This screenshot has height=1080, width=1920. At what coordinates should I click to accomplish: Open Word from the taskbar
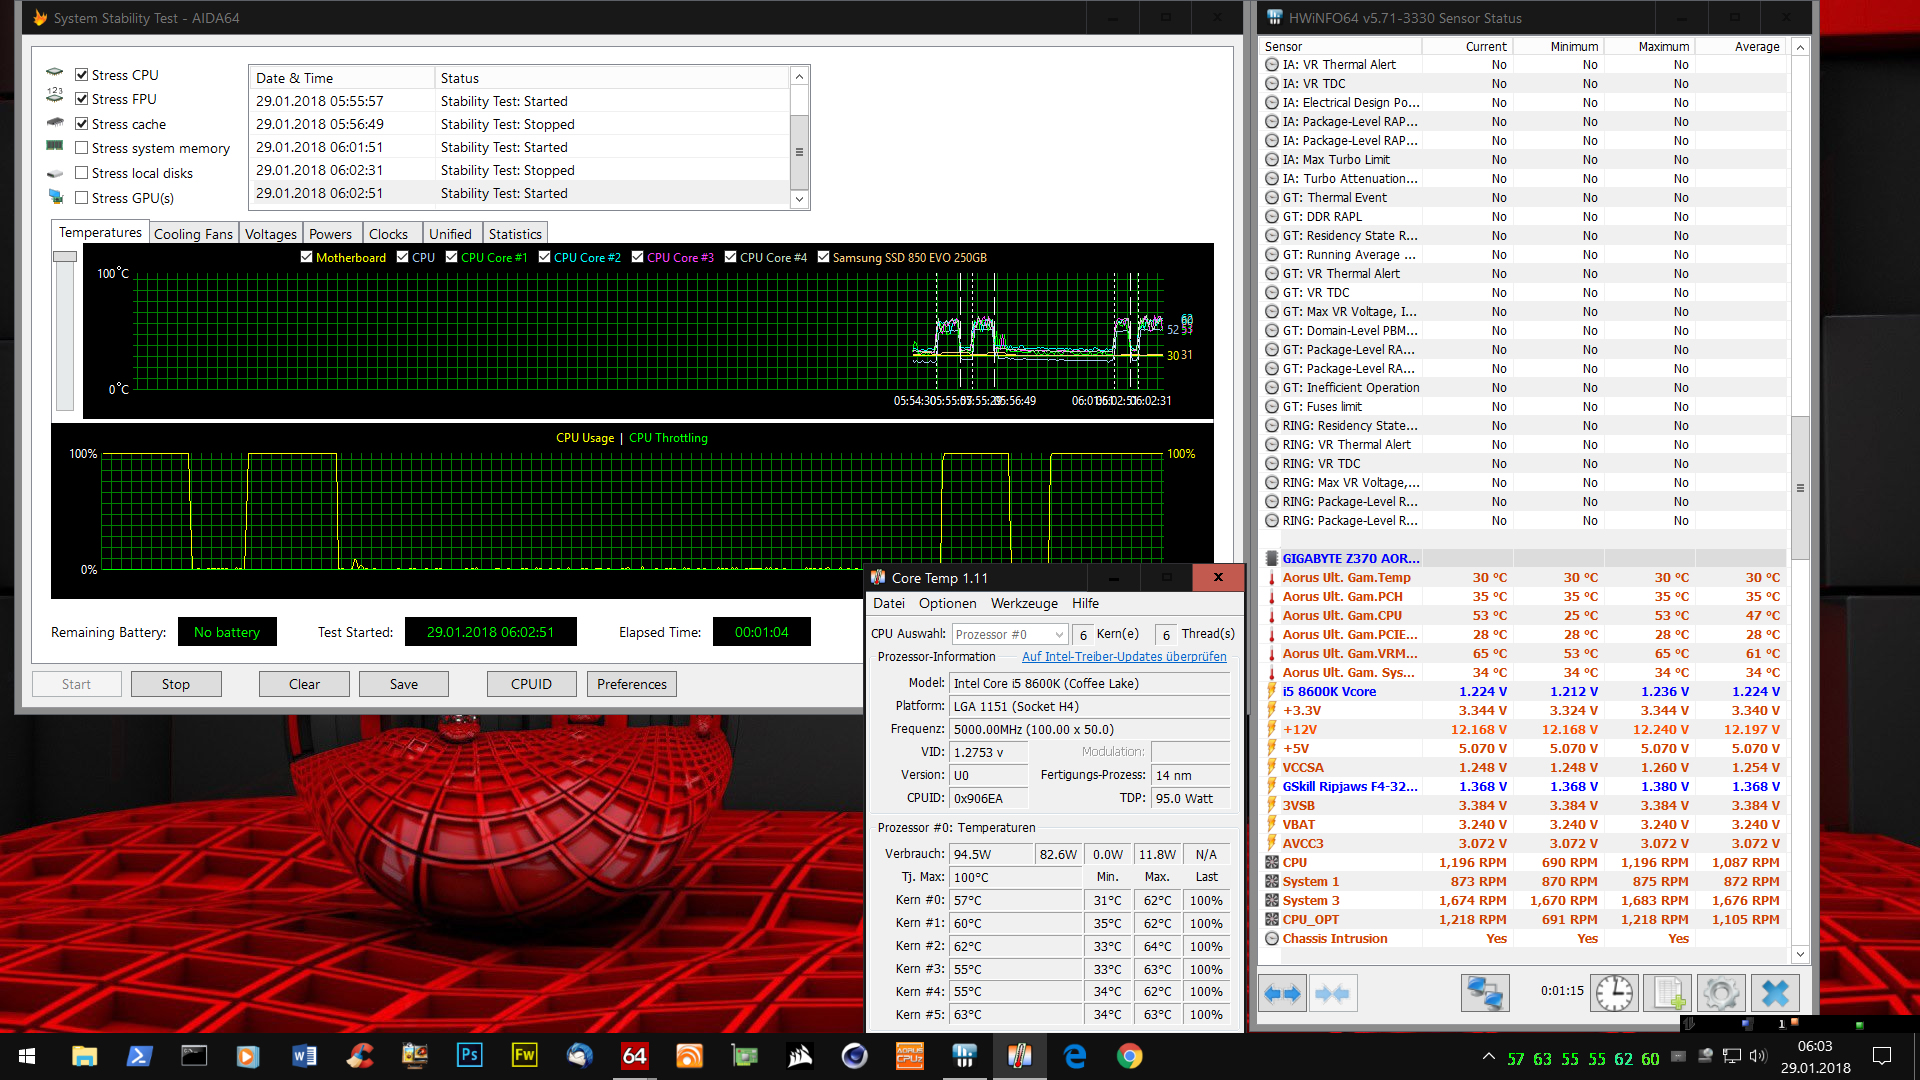tap(304, 1056)
